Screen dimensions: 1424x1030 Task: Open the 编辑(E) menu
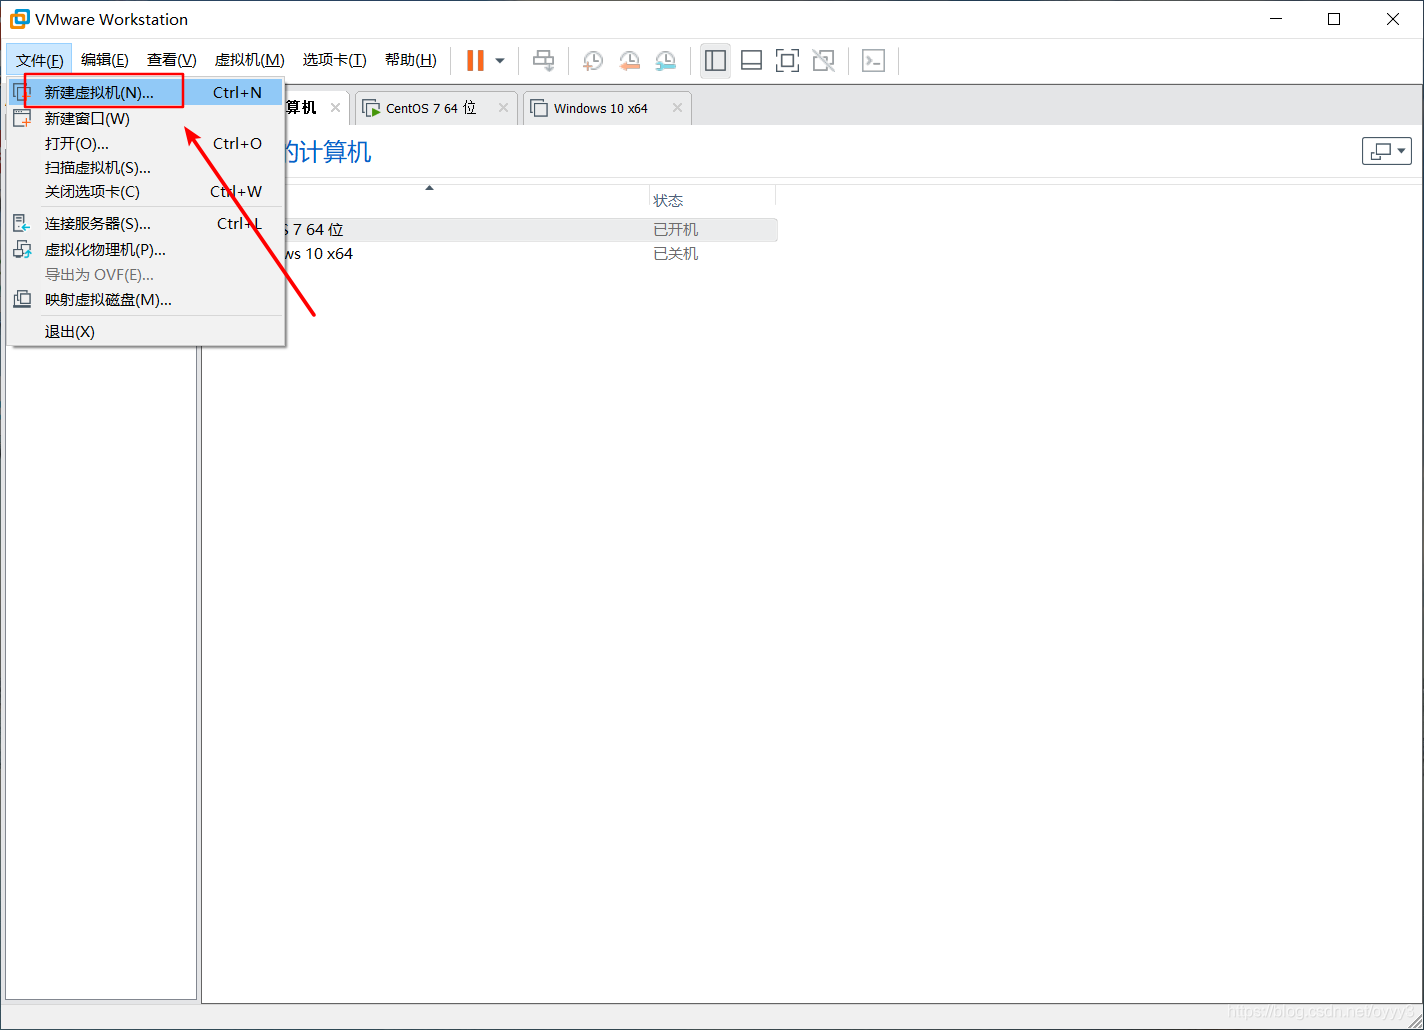pyautogui.click(x=105, y=60)
